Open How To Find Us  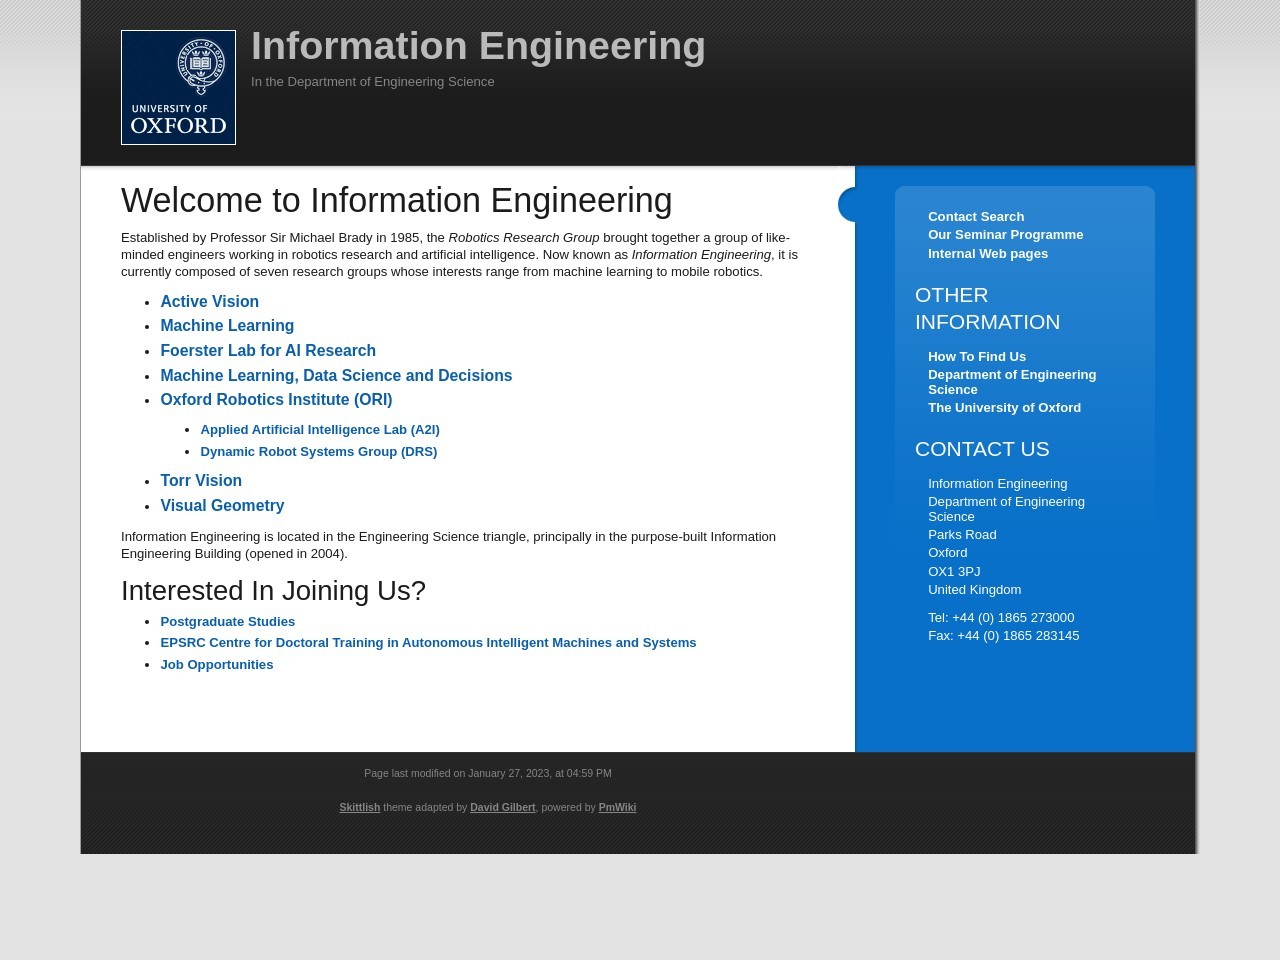[977, 356]
